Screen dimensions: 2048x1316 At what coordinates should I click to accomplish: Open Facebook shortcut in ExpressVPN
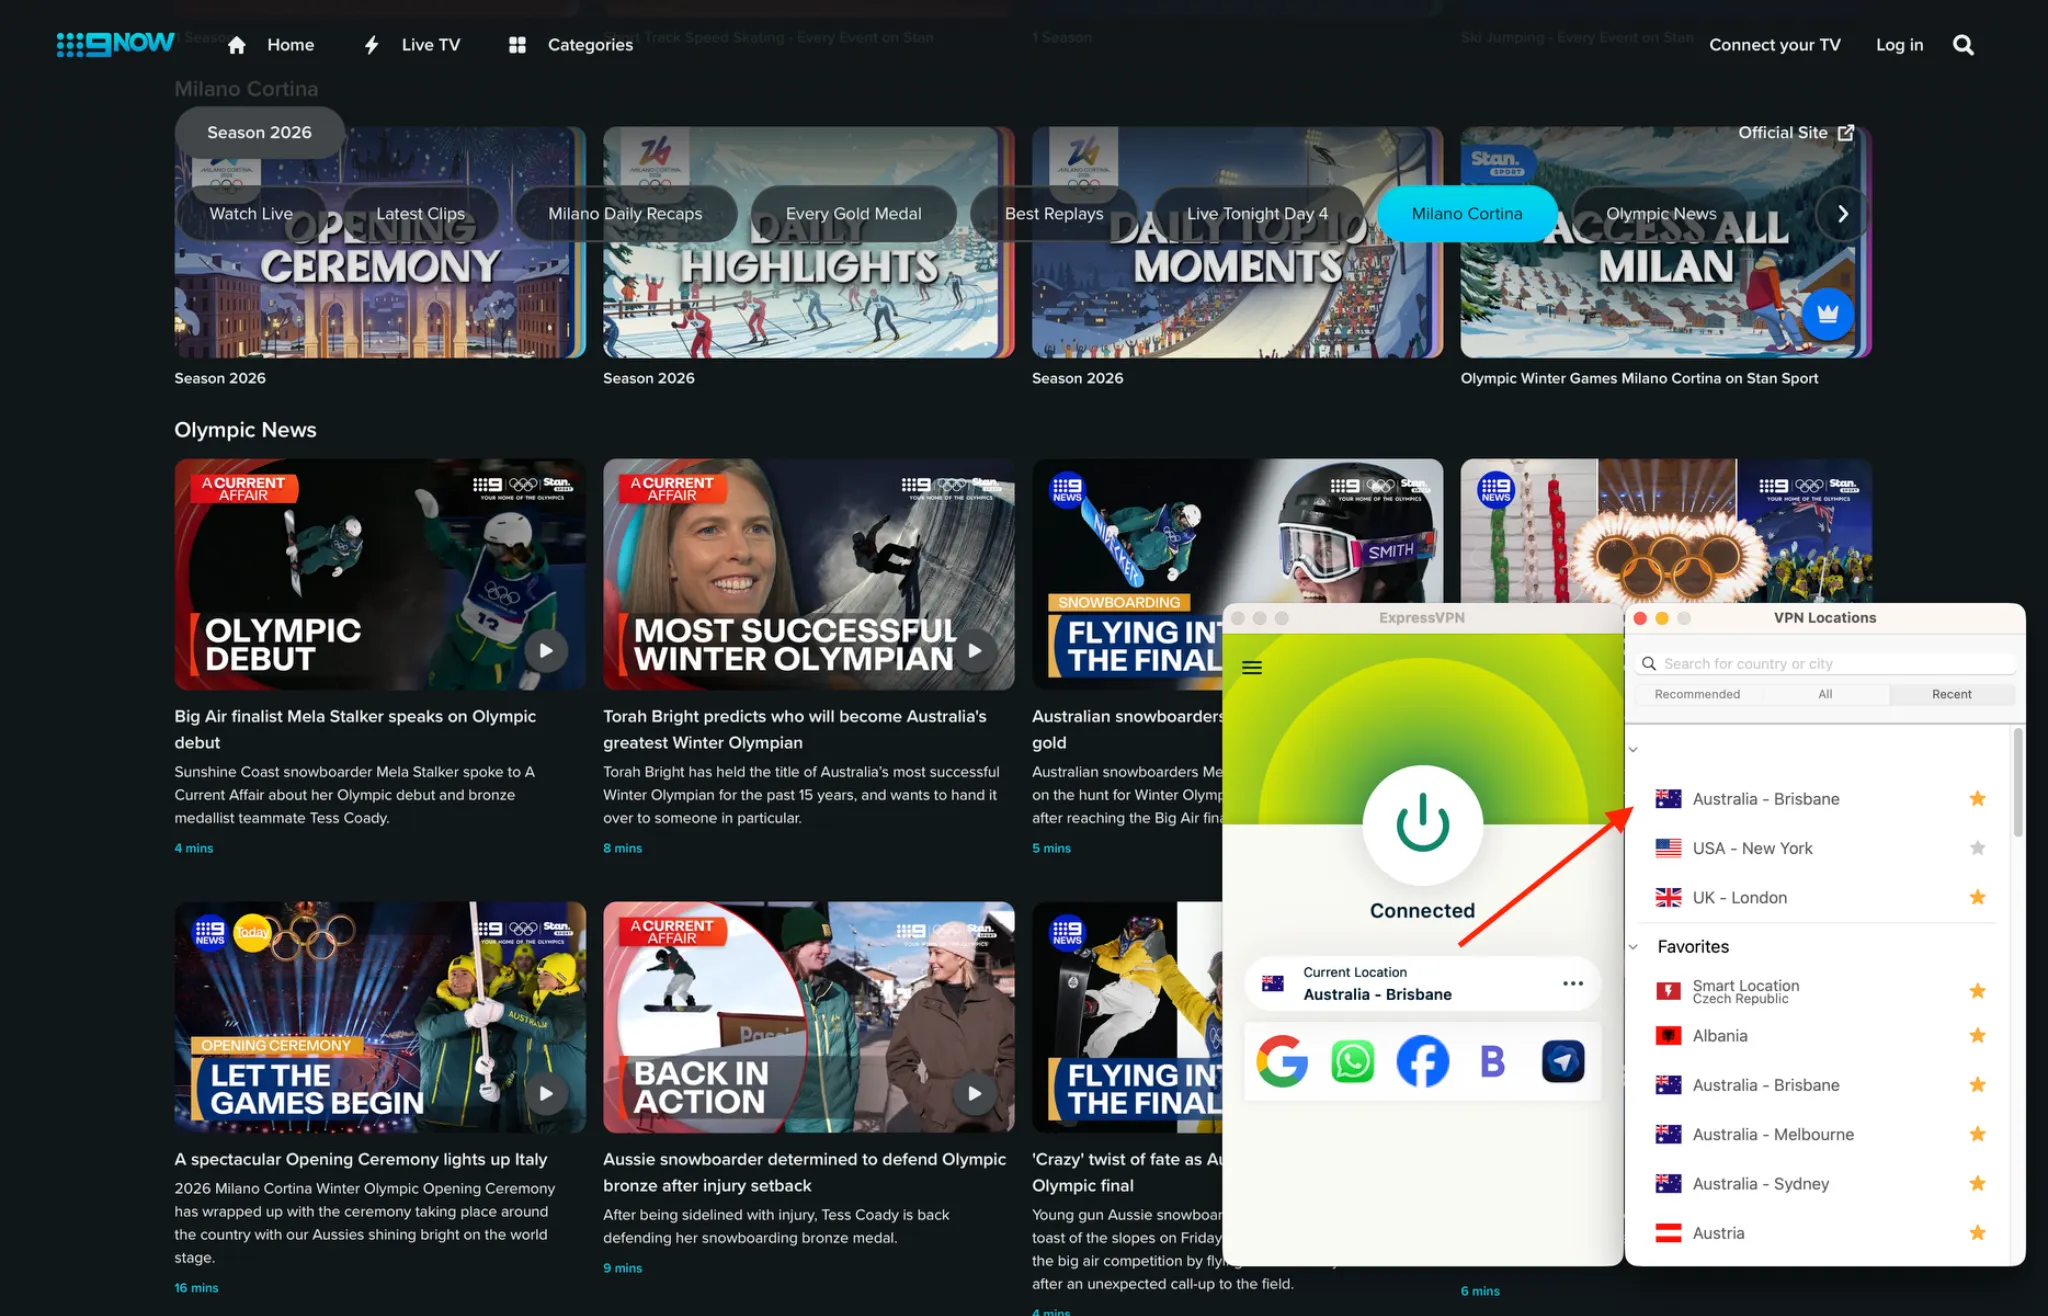tap(1422, 1062)
